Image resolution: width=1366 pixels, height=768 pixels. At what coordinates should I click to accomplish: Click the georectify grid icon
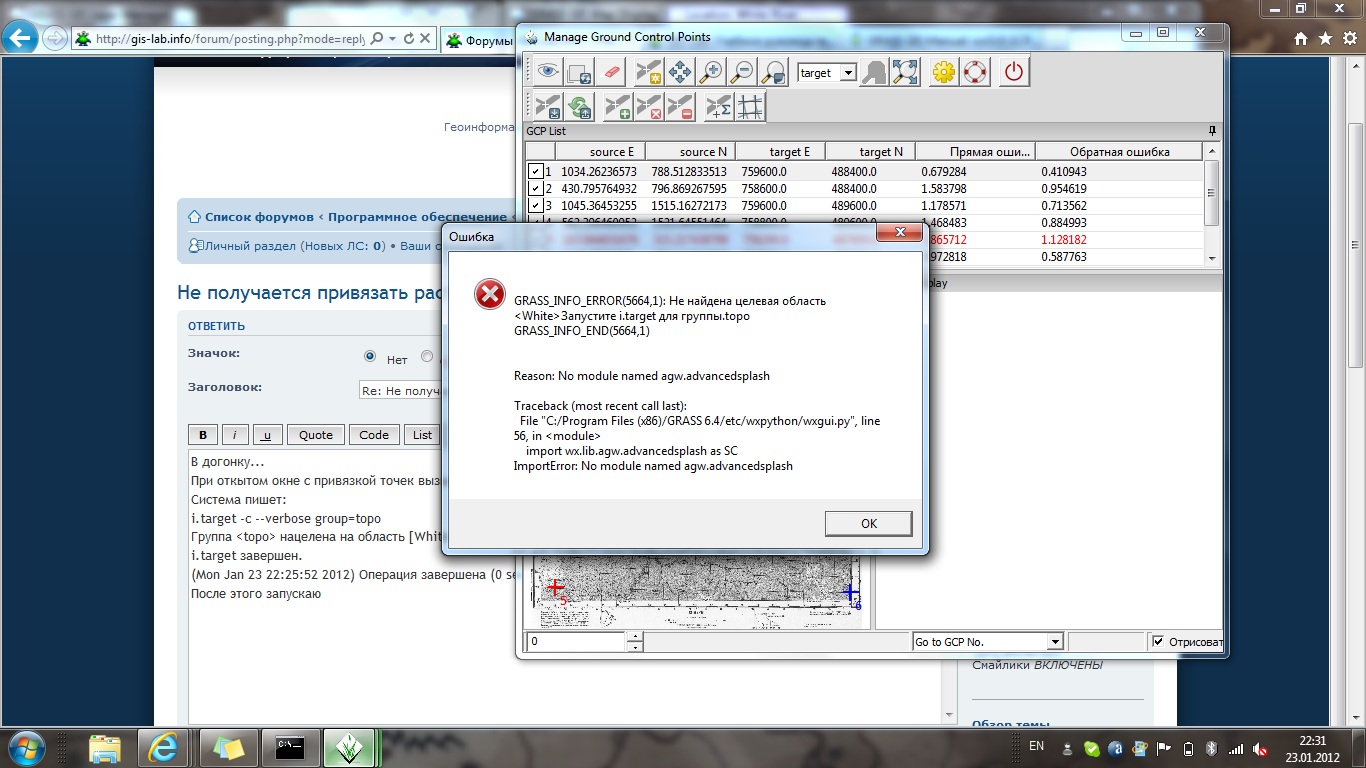pyautogui.click(x=750, y=107)
